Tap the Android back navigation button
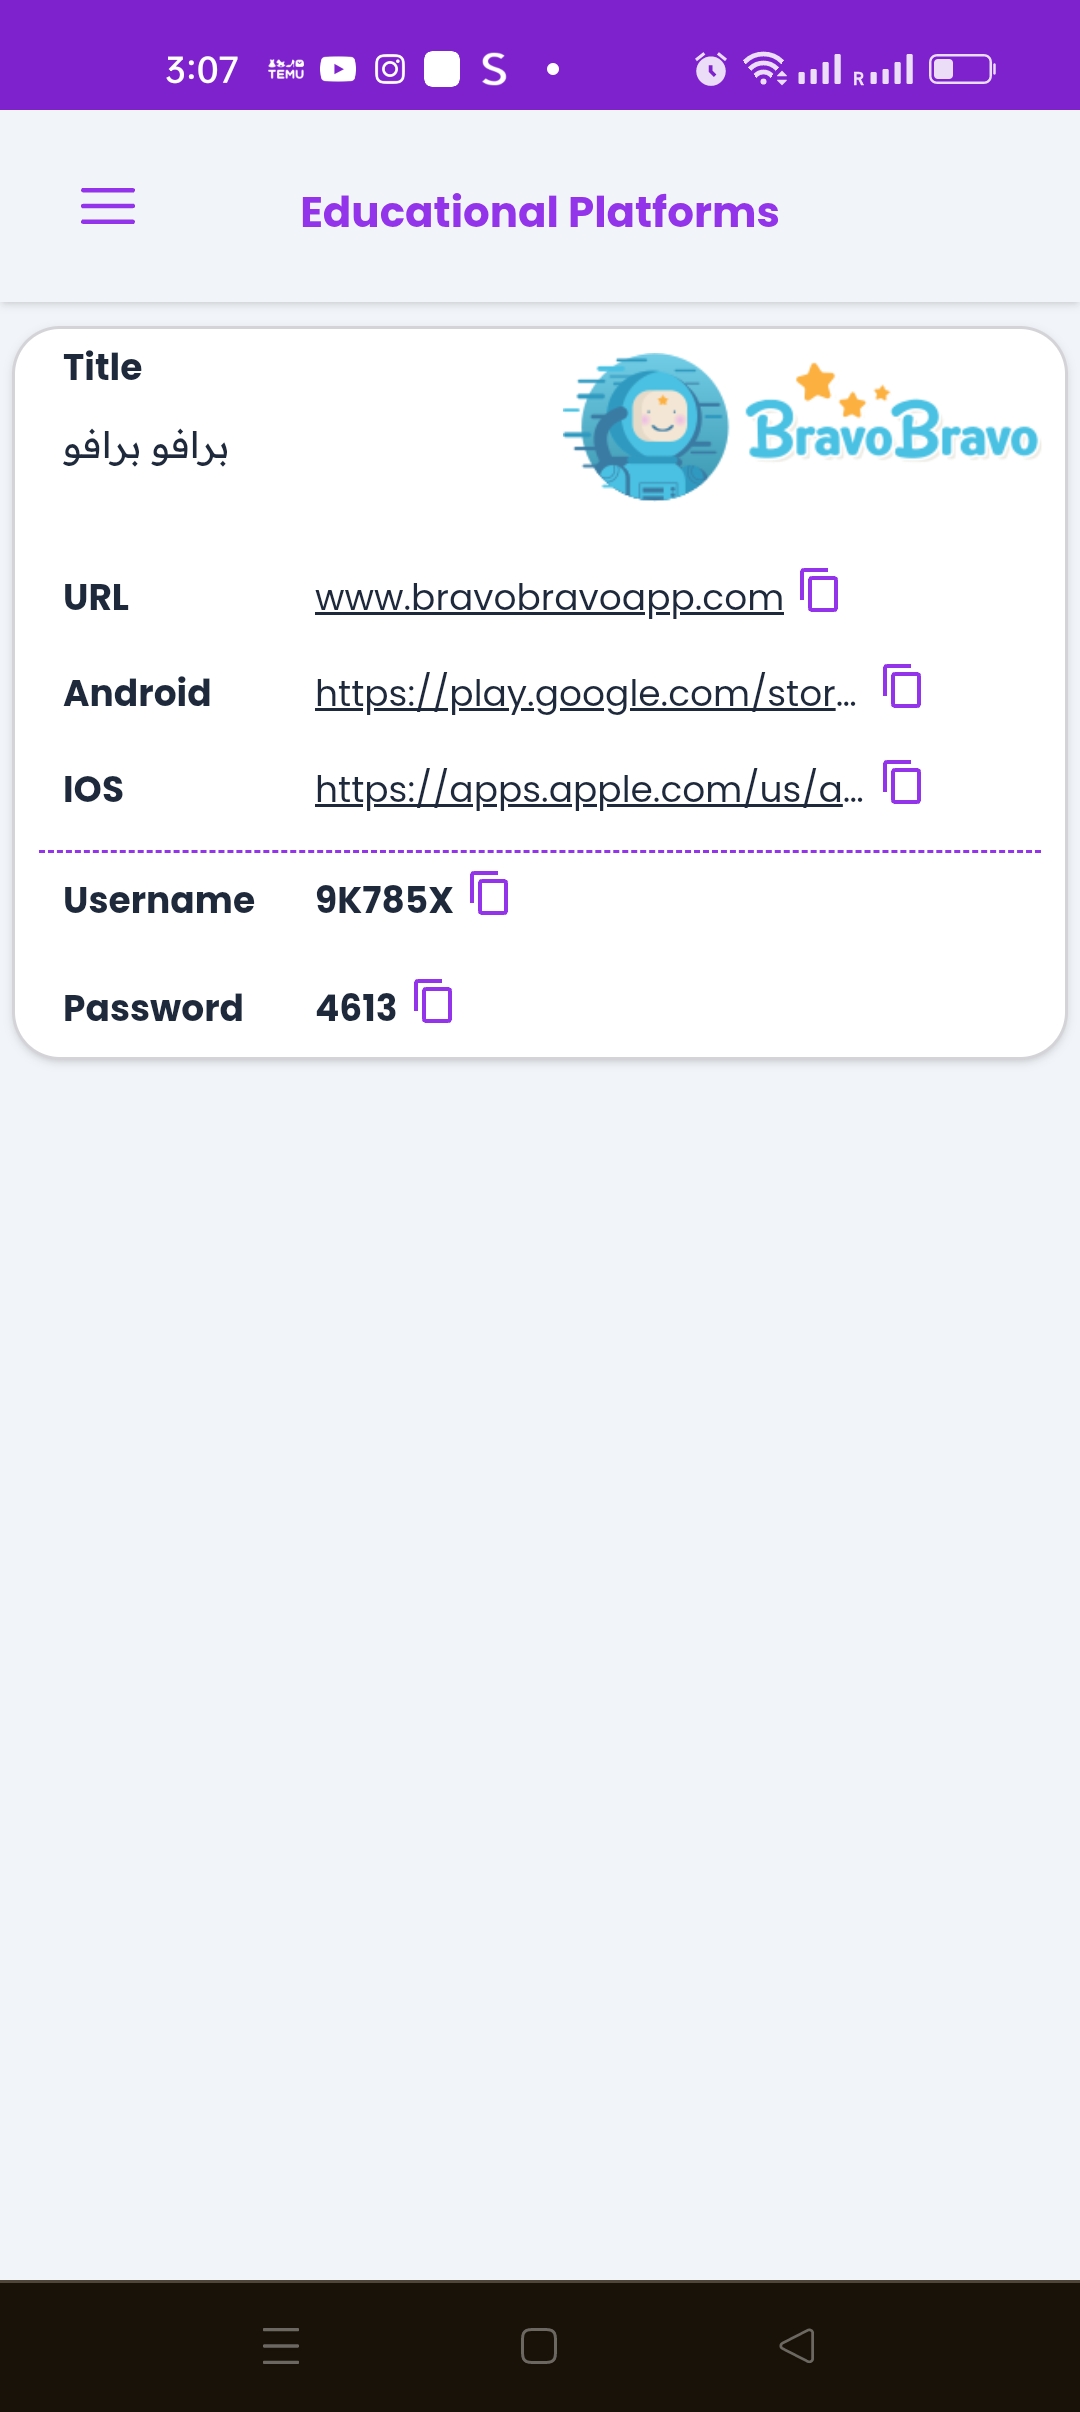 [797, 2345]
